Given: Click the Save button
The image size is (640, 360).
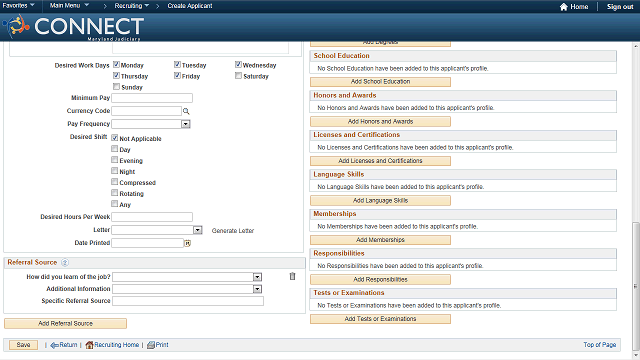Looking at the screenshot, I should [23, 345].
